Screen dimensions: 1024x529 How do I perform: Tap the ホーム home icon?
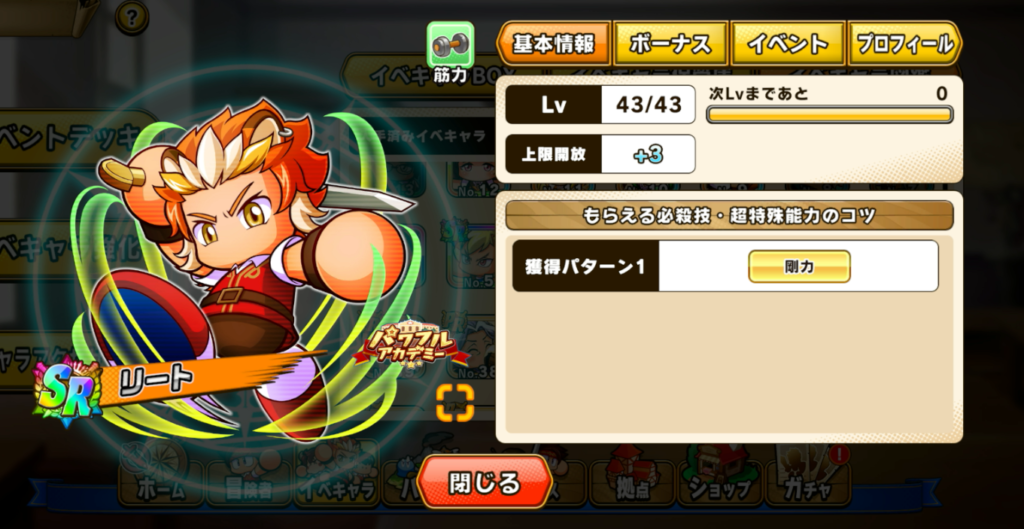point(161,475)
